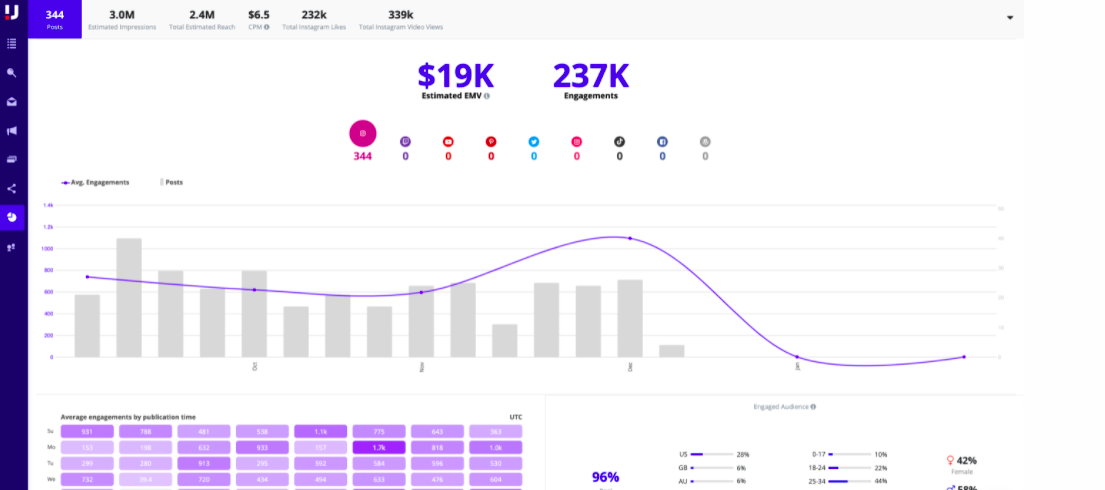
Task: Select the CPM $6.5 stat
Action: click(259, 20)
